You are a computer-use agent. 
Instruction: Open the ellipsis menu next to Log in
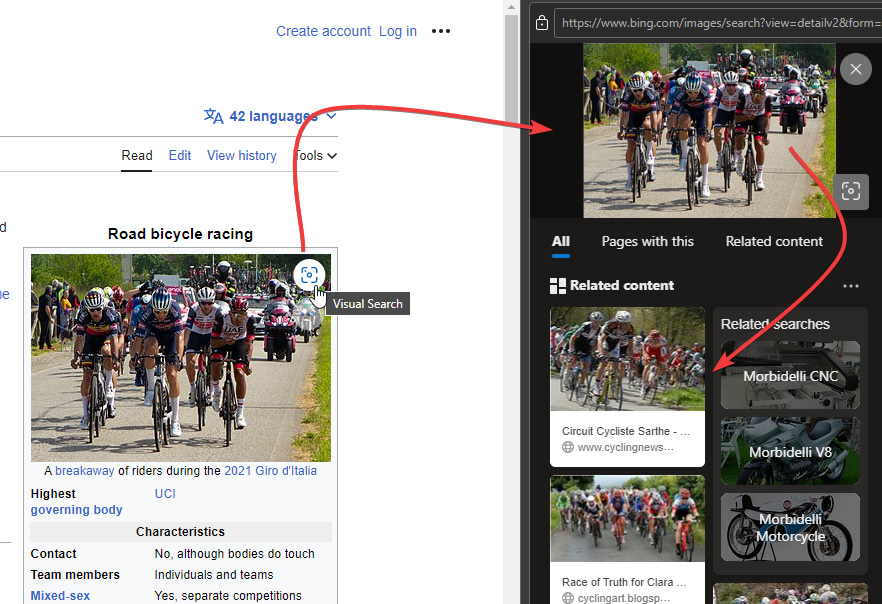point(441,31)
